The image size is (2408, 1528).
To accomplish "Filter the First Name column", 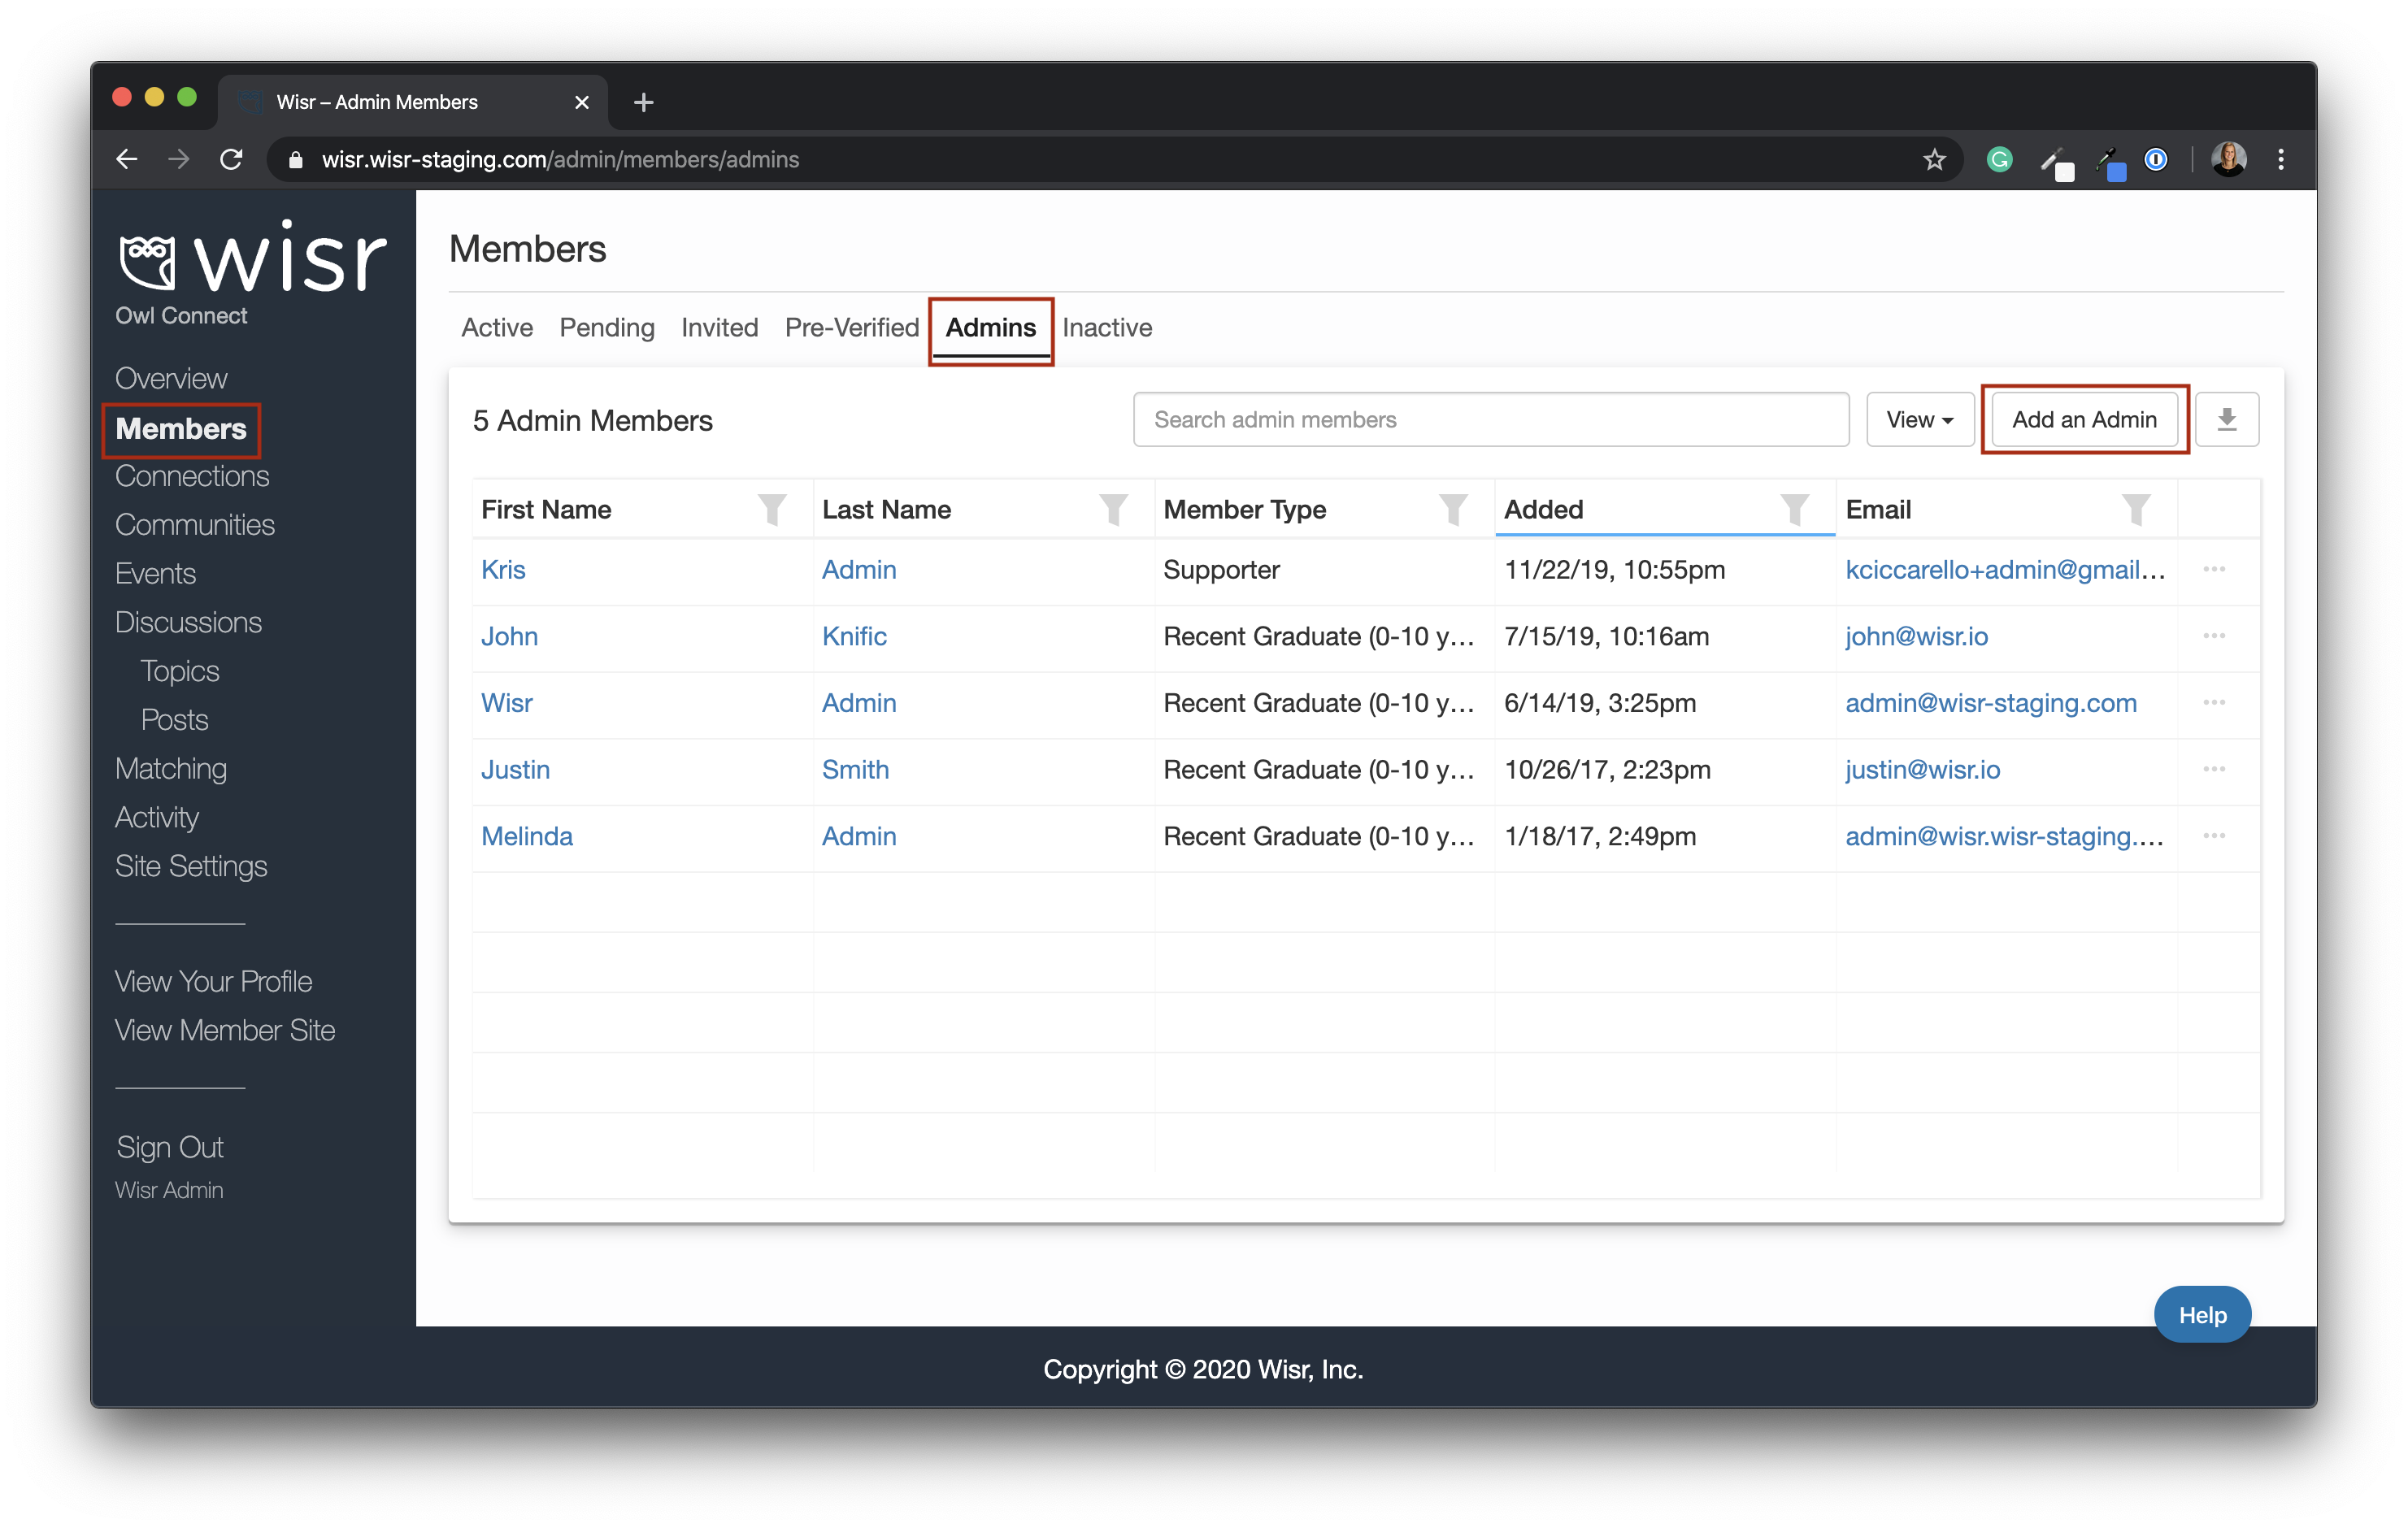I will [771, 510].
